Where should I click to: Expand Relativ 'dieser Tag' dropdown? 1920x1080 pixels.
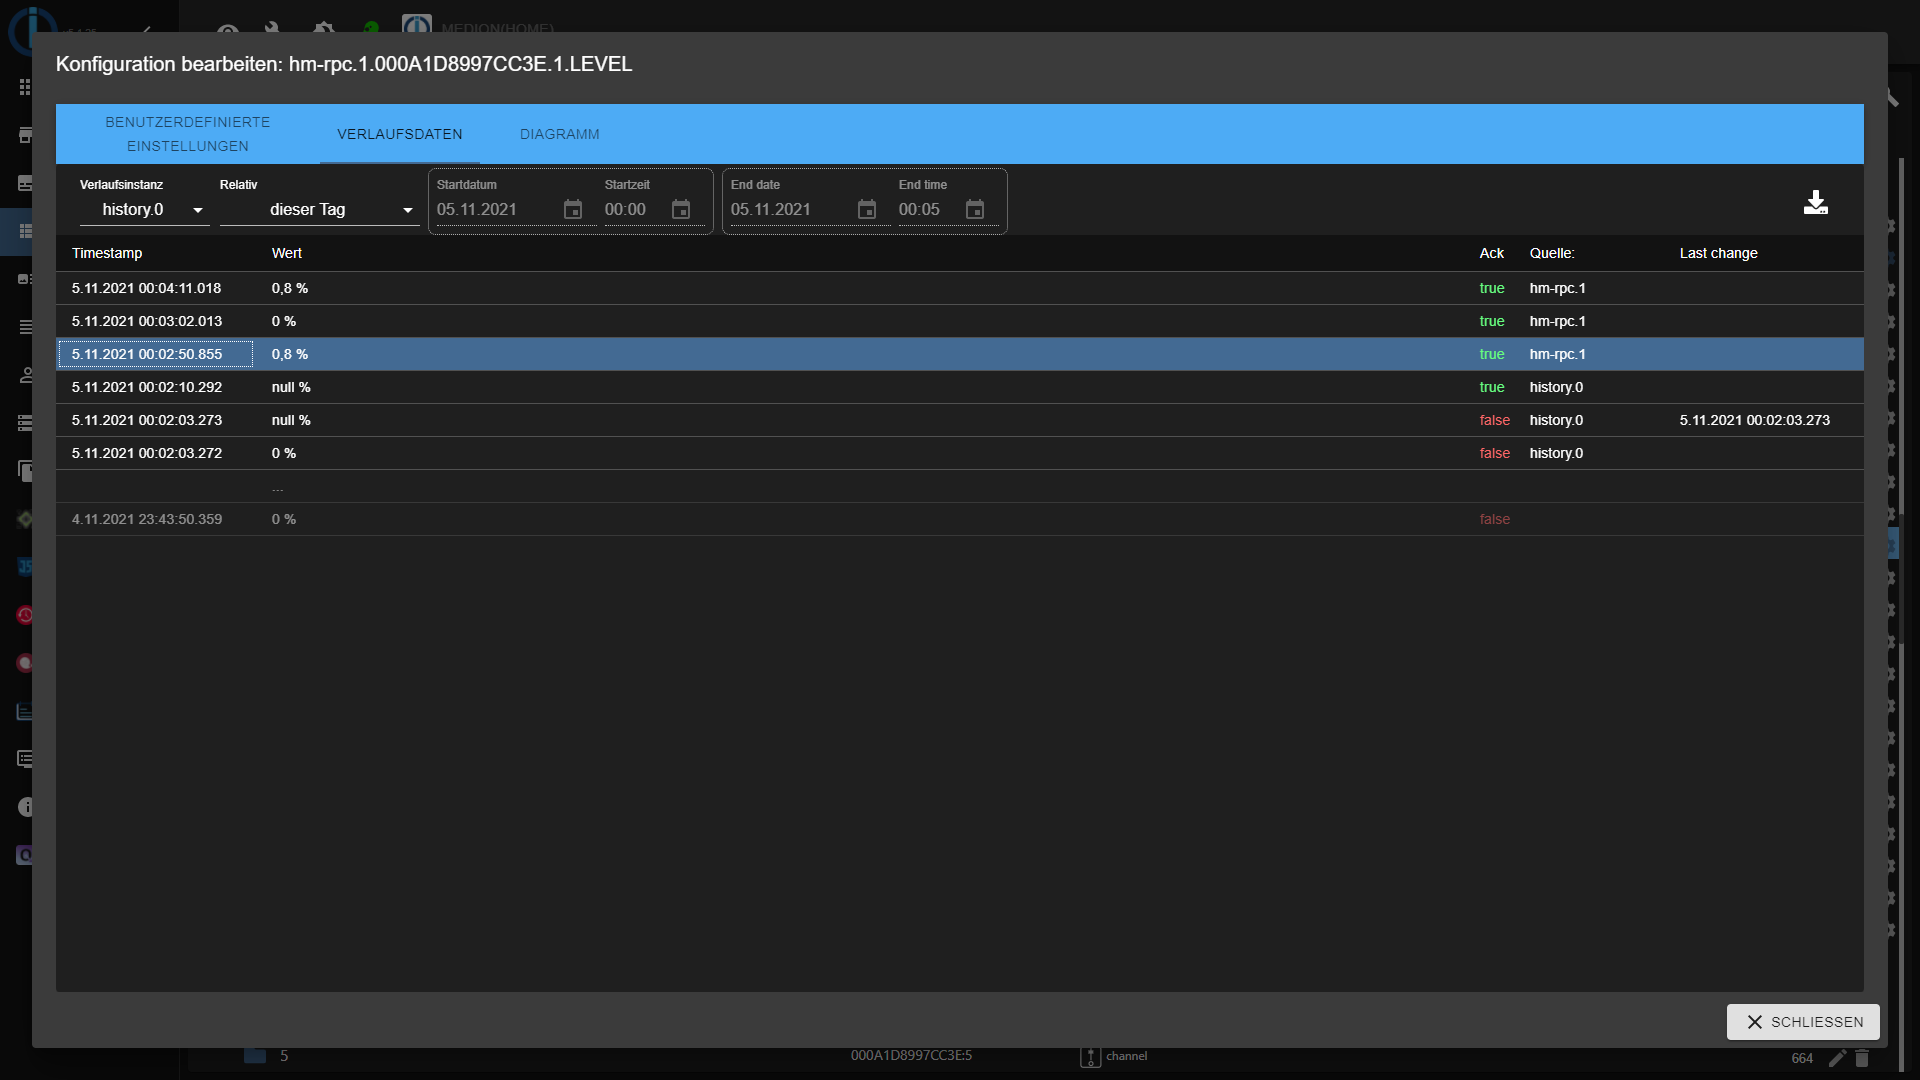320,210
